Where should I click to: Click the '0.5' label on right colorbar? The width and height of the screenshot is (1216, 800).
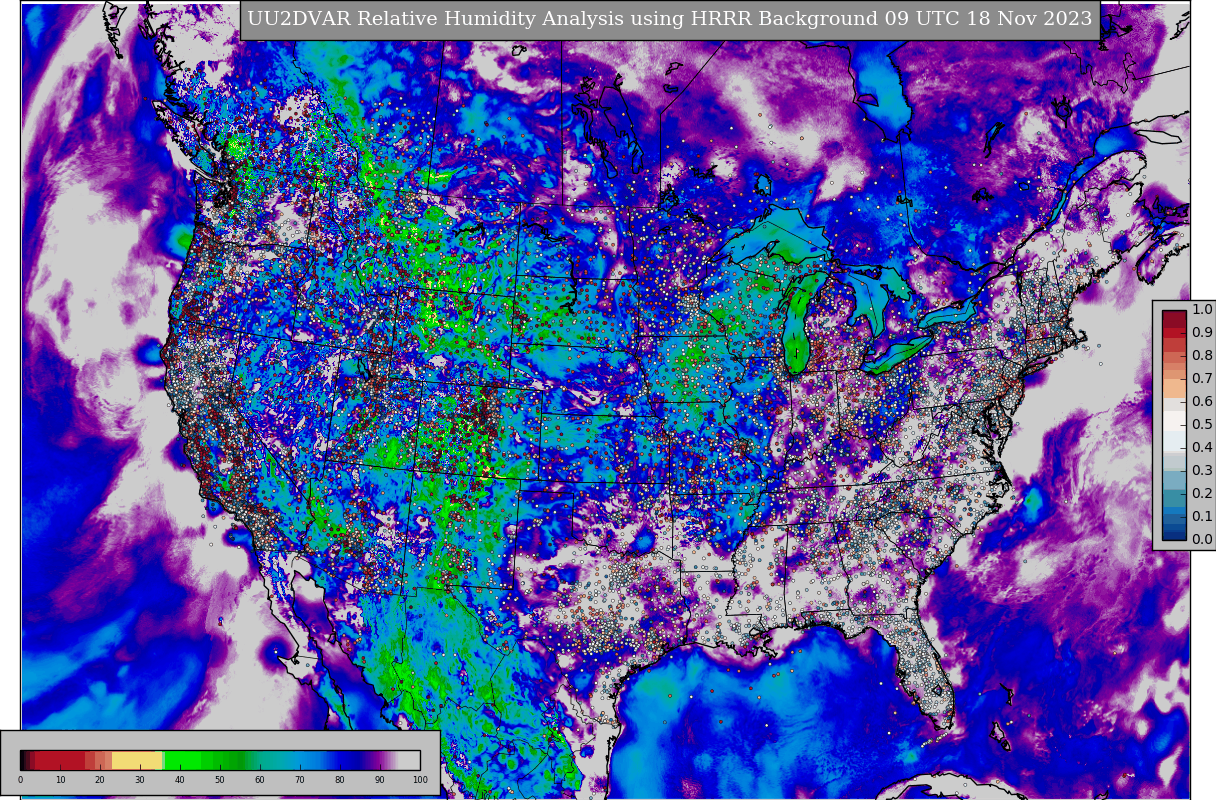pyautogui.click(x=1202, y=424)
